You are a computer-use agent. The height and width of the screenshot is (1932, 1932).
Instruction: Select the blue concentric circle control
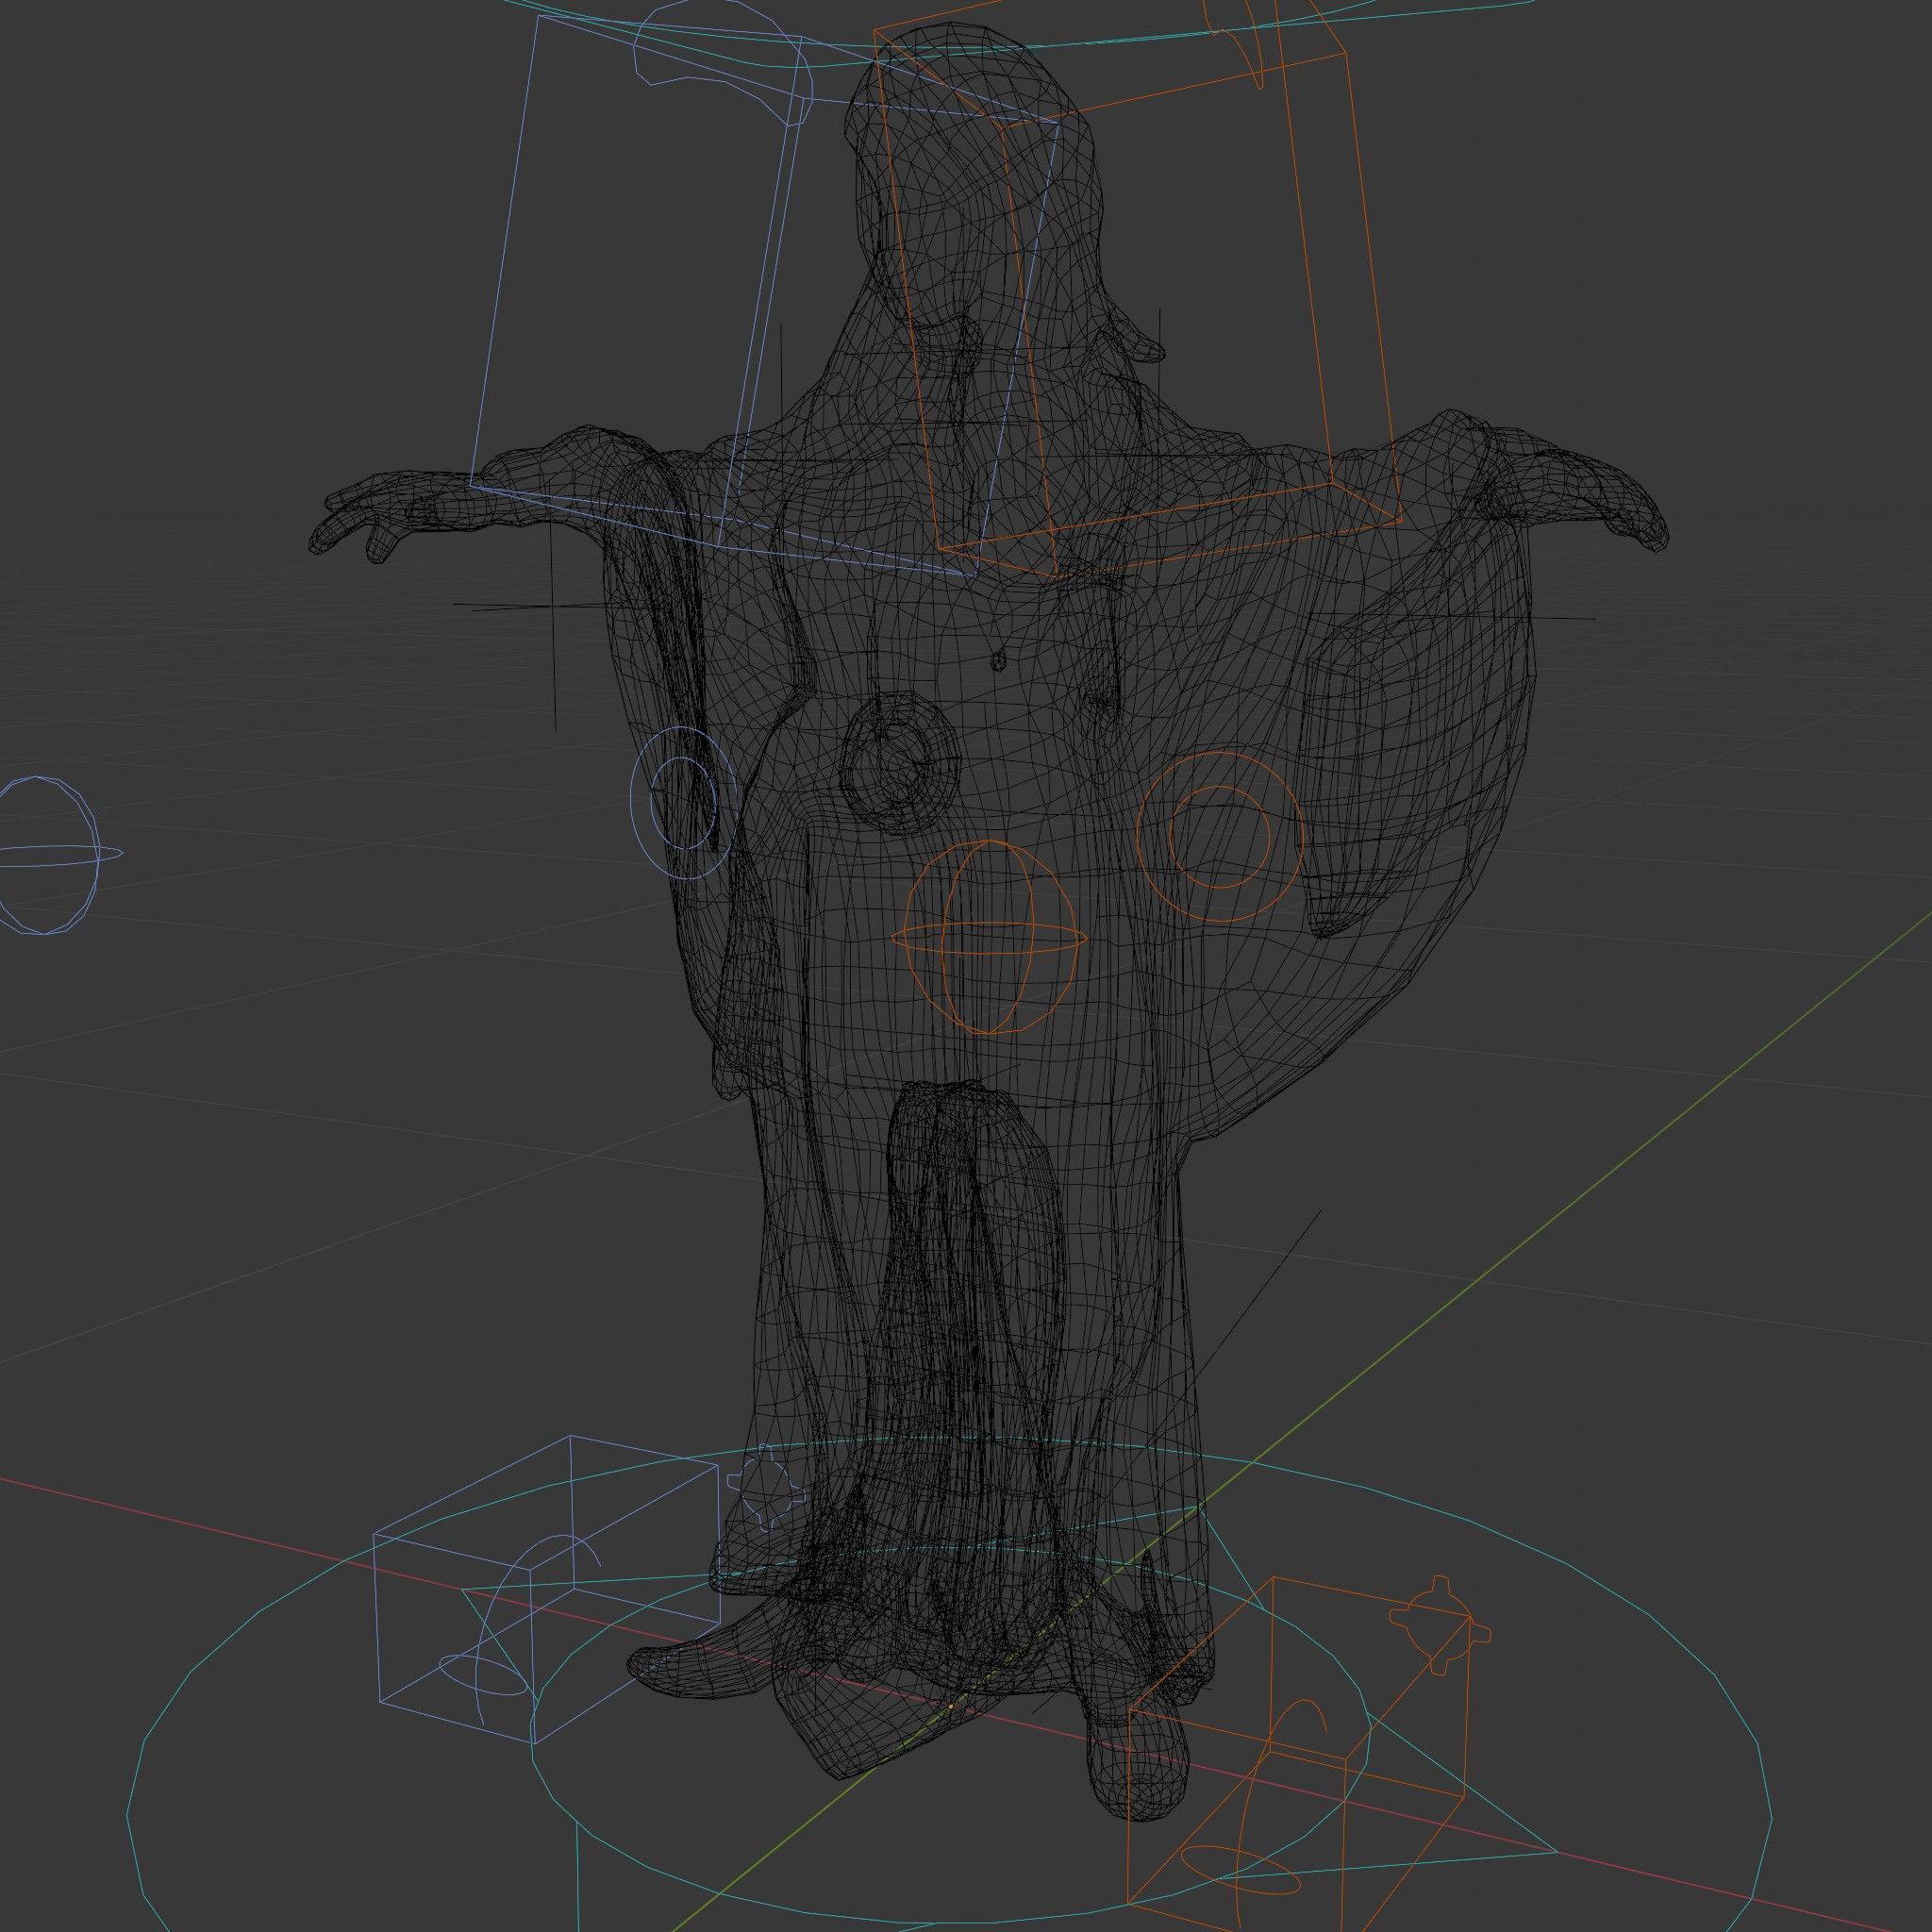[x=684, y=803]
